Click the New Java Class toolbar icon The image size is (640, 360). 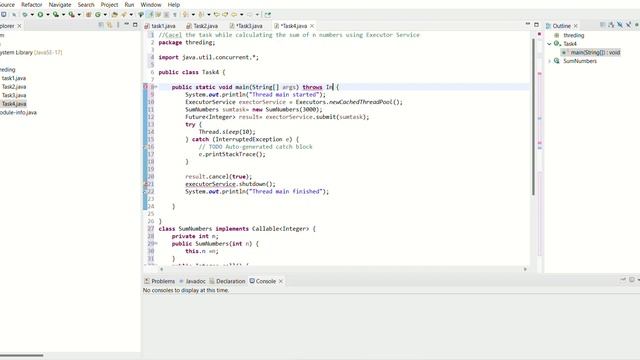click(98, 14)
